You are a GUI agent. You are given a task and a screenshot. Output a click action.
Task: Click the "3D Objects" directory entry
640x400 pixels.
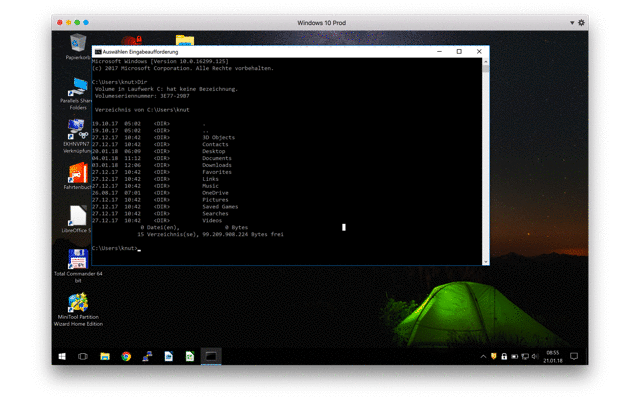pos(218,138)
